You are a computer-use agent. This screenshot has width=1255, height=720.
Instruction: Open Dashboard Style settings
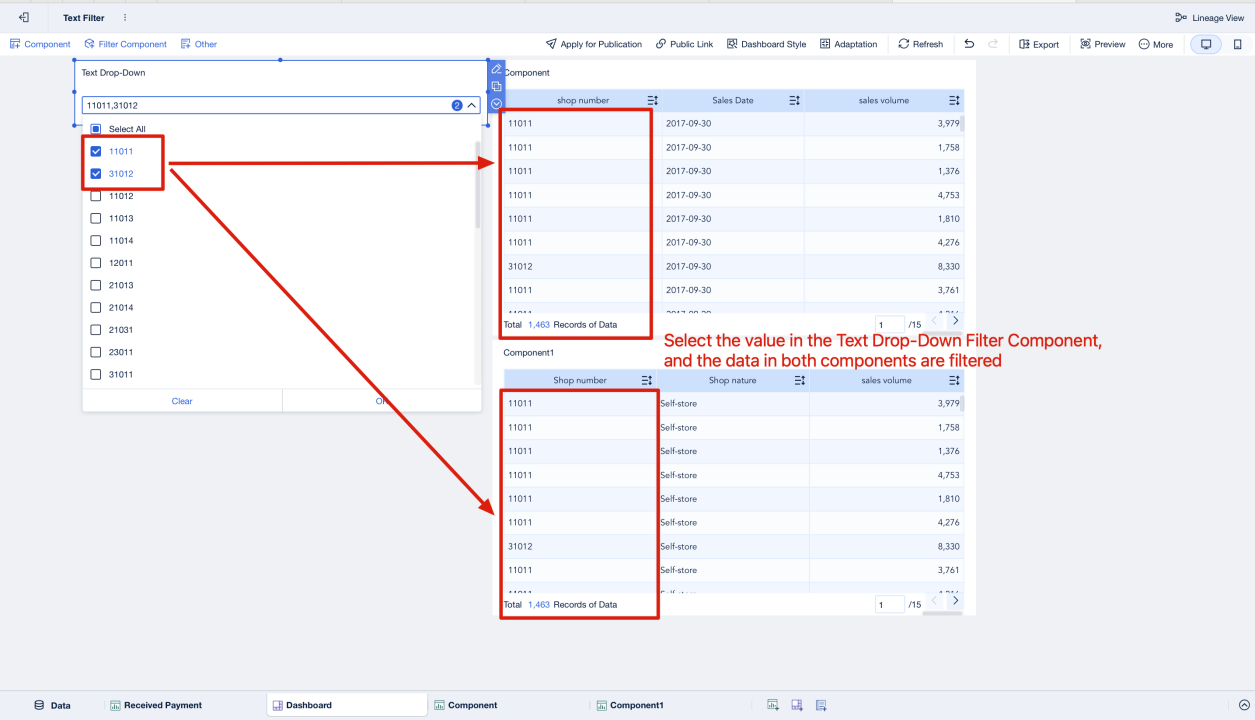tap(767, 44)
